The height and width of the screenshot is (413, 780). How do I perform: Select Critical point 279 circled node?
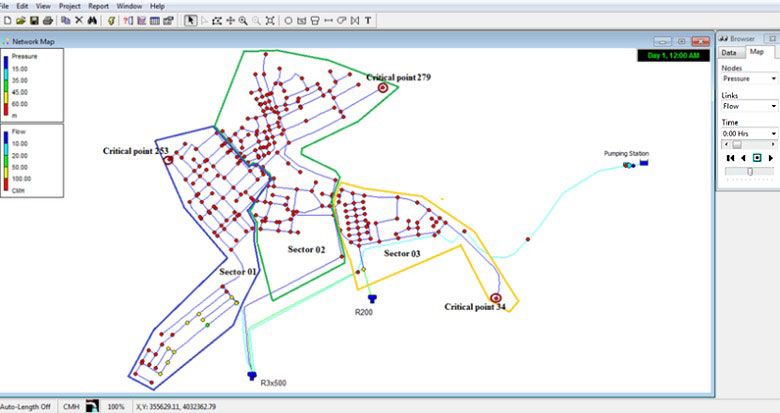tap(383, 88)
